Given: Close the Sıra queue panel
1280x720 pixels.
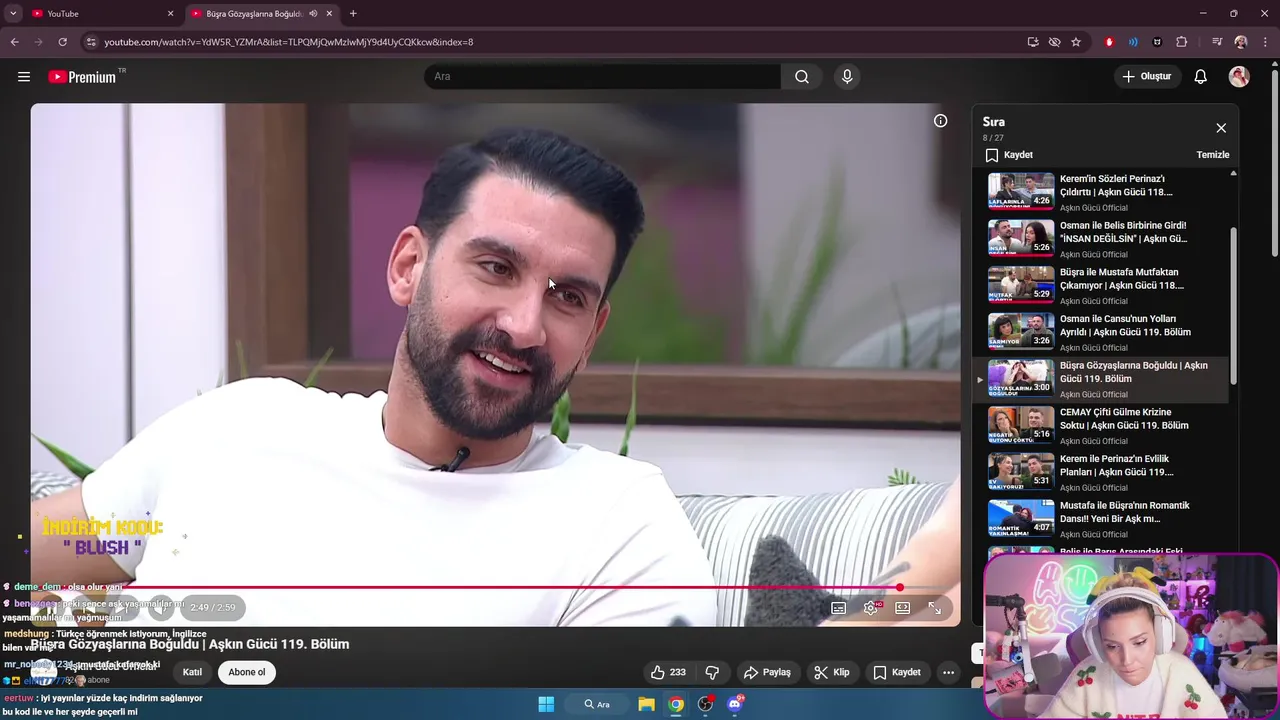Looking at the screenshot, I should click(1221, 128).
